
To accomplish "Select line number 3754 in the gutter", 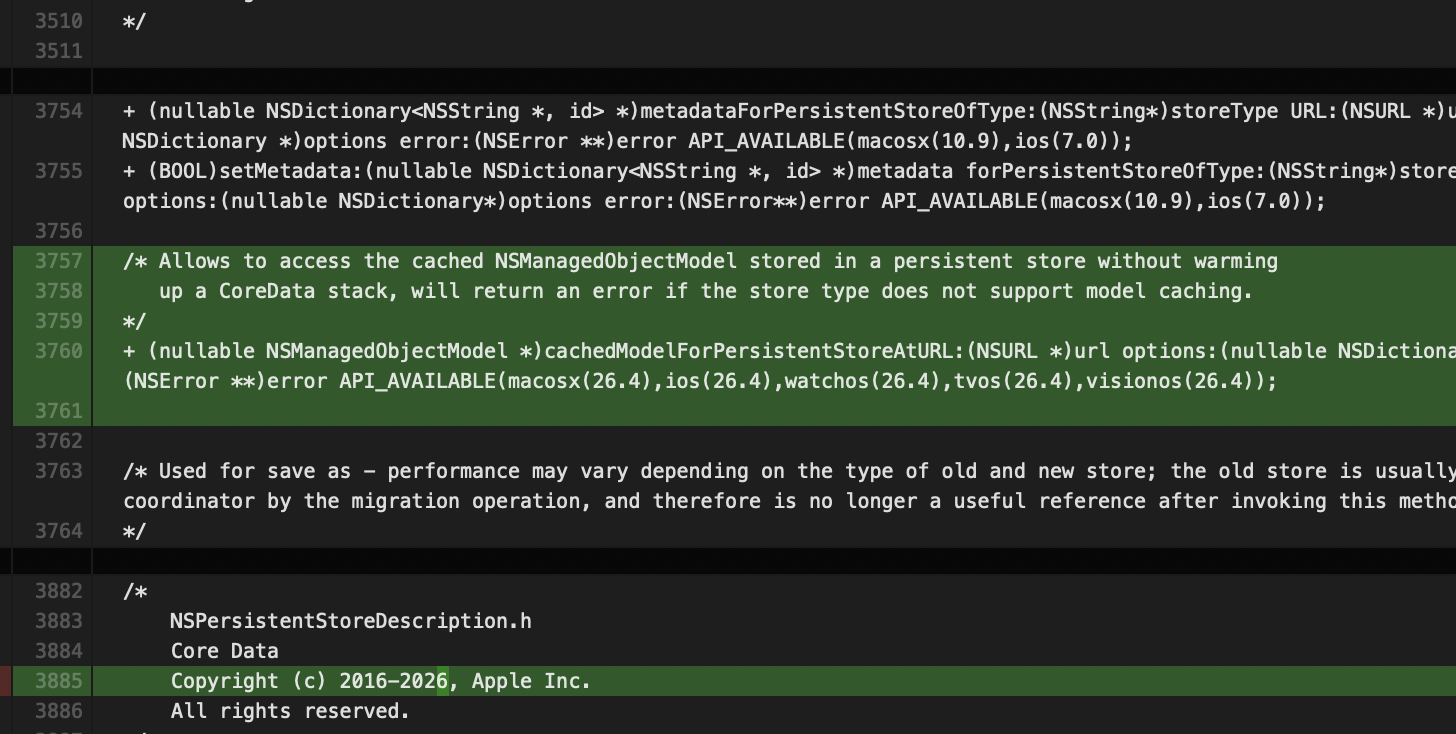I will (59, 111).
